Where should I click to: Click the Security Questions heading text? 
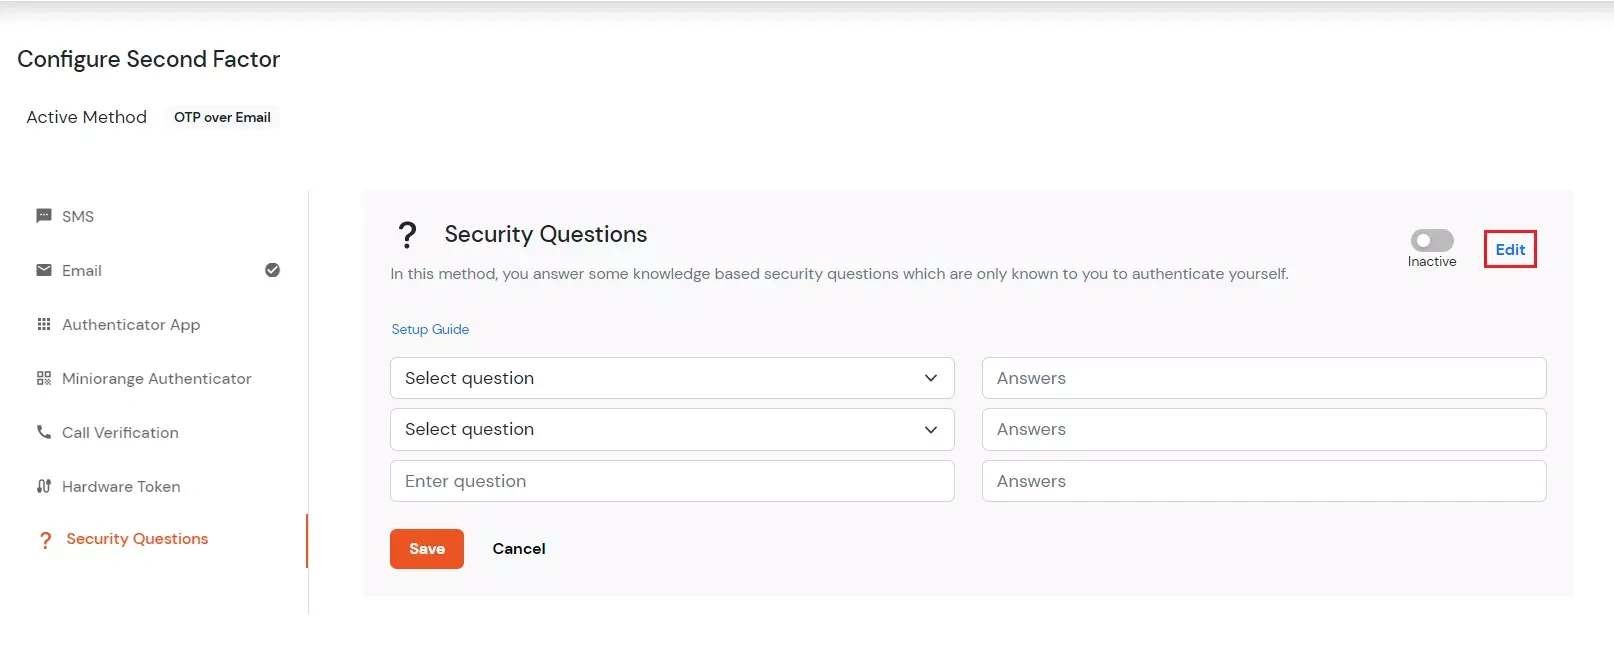pyautogui.click(x=546, y=234)
